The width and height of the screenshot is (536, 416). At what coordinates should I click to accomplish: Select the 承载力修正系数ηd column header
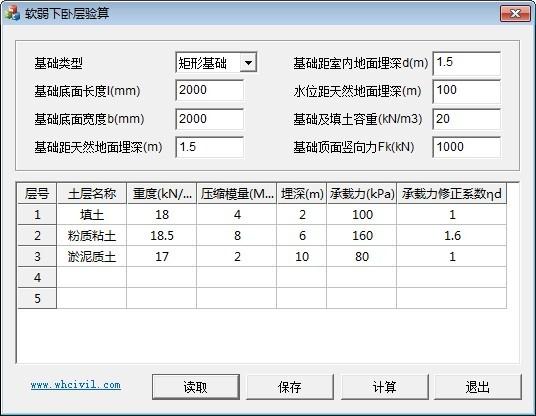click(x=452, y=194)
